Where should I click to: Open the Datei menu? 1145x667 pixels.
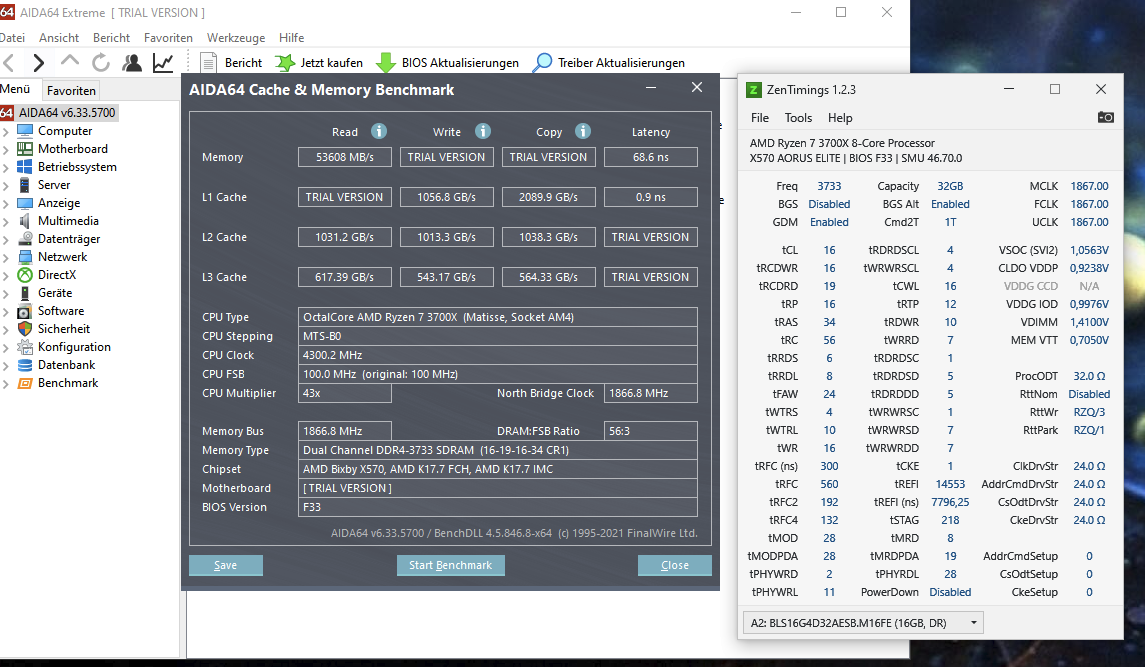[x=12, y=37]
